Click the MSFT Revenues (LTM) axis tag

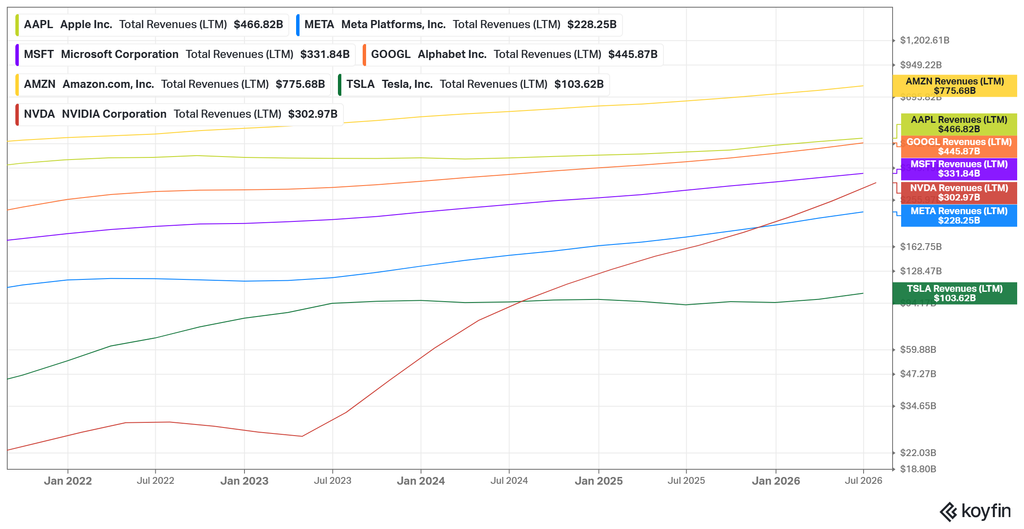tap(959, 169)
